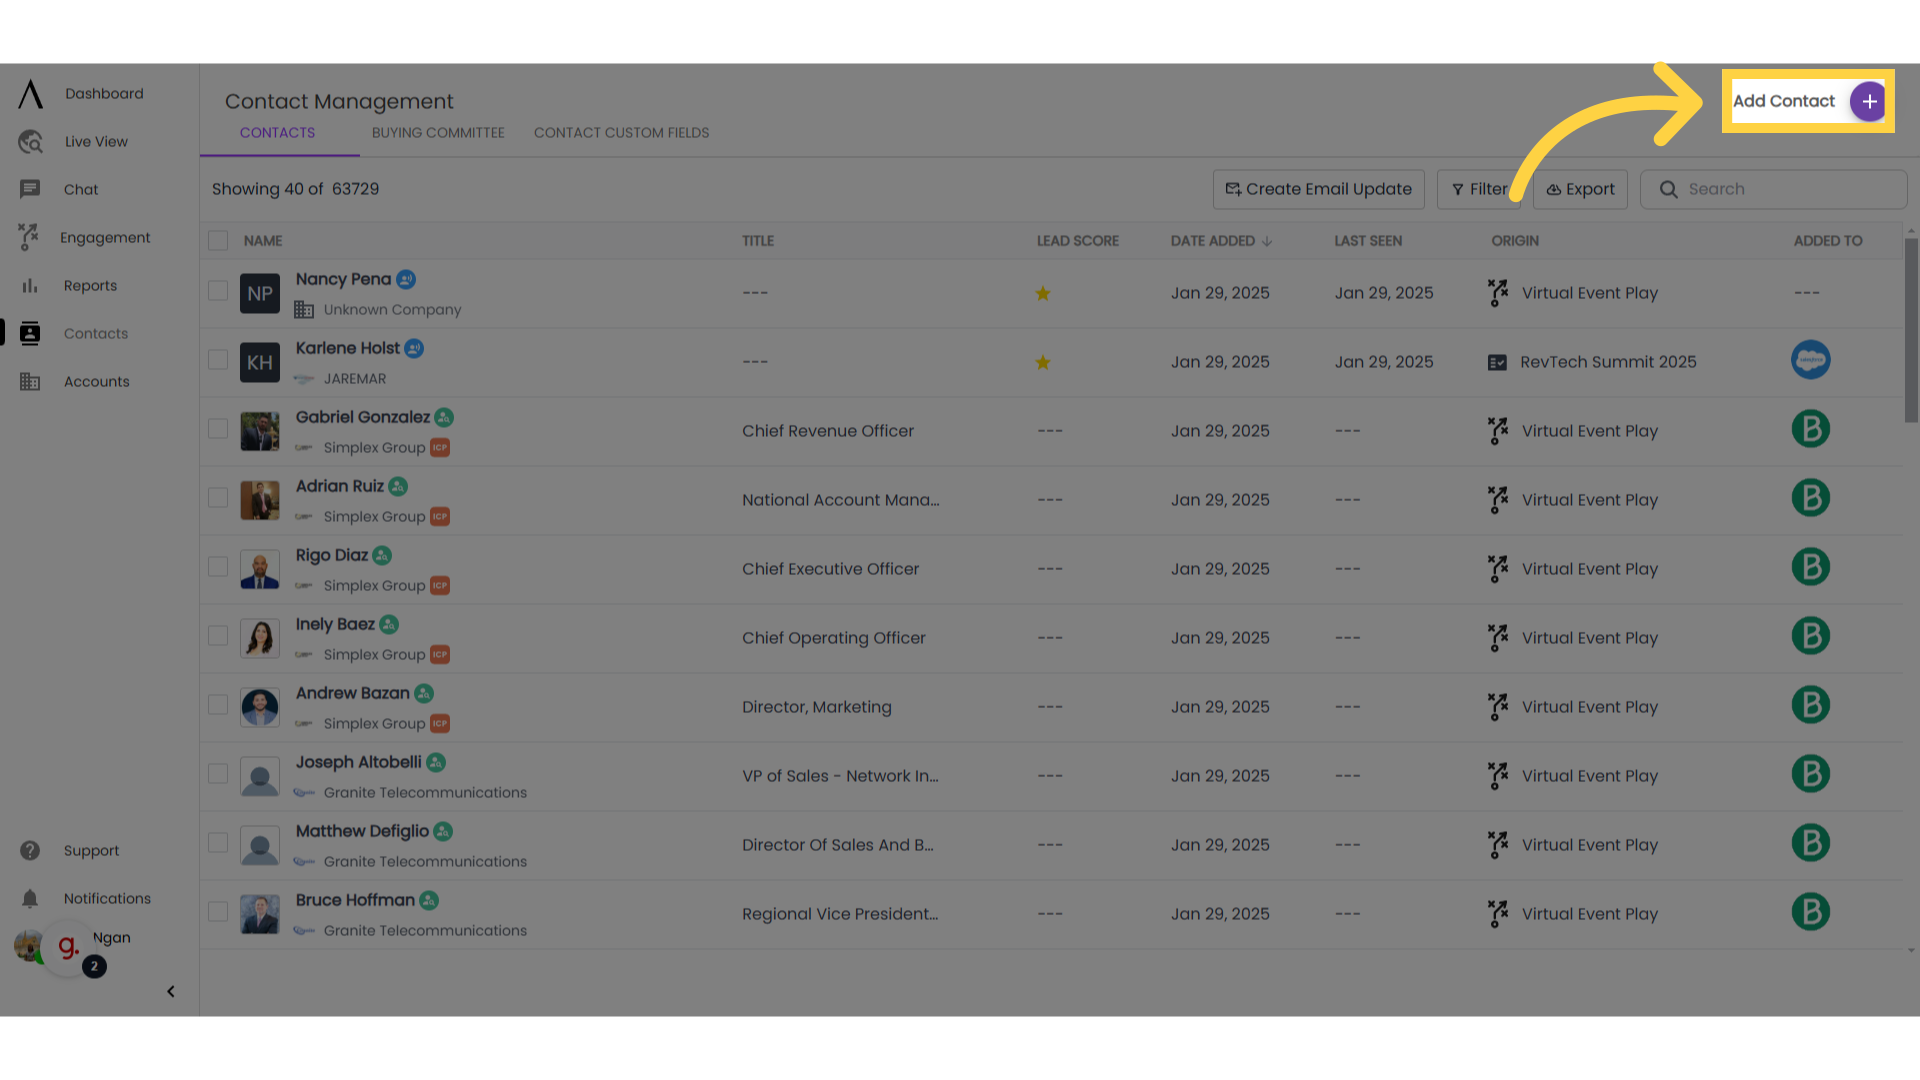This screenshot has height=1080, width=1920.
Task: Click the live view sidebar icon
Action: point(30,141)
